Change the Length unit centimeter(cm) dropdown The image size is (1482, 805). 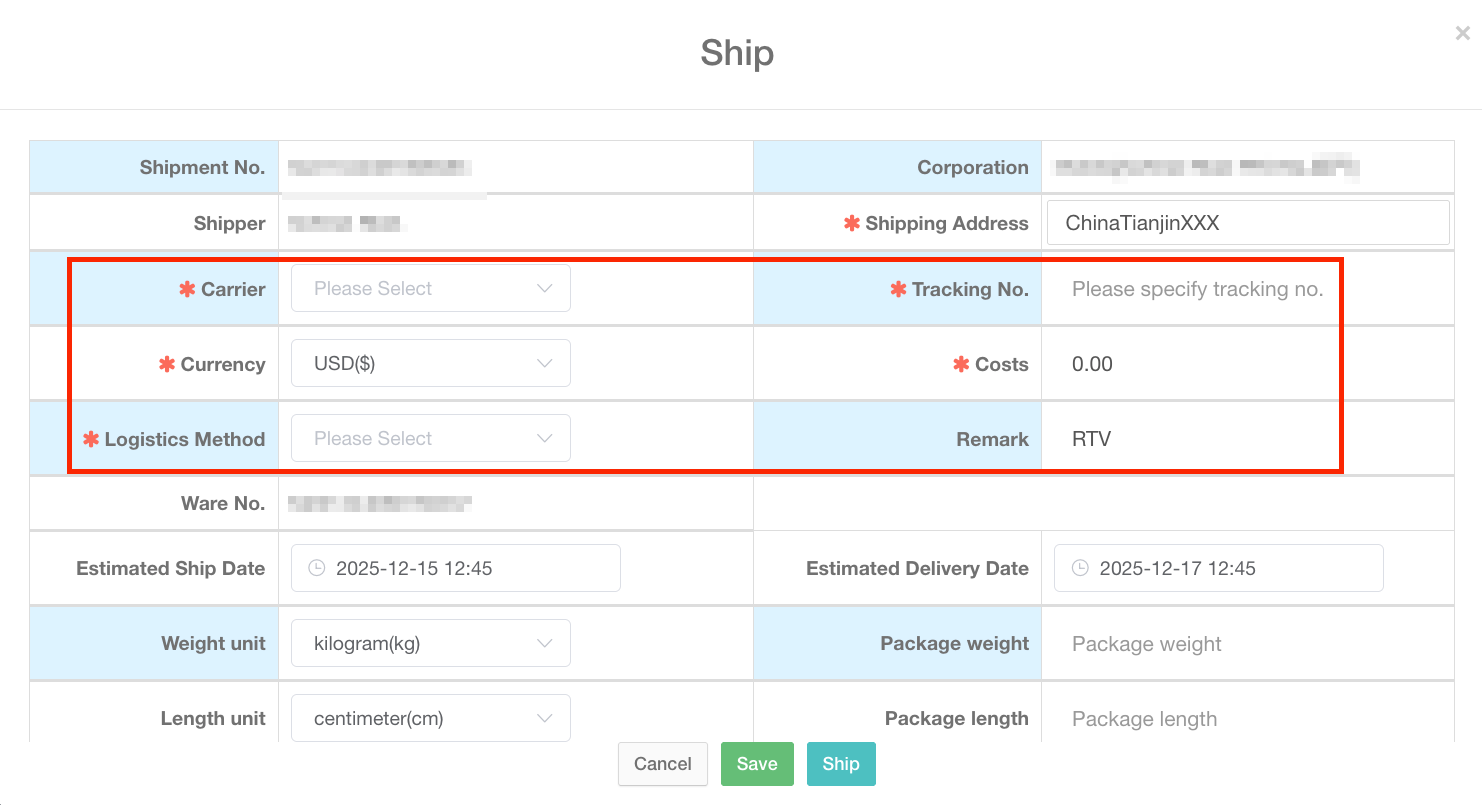[430, 718]
